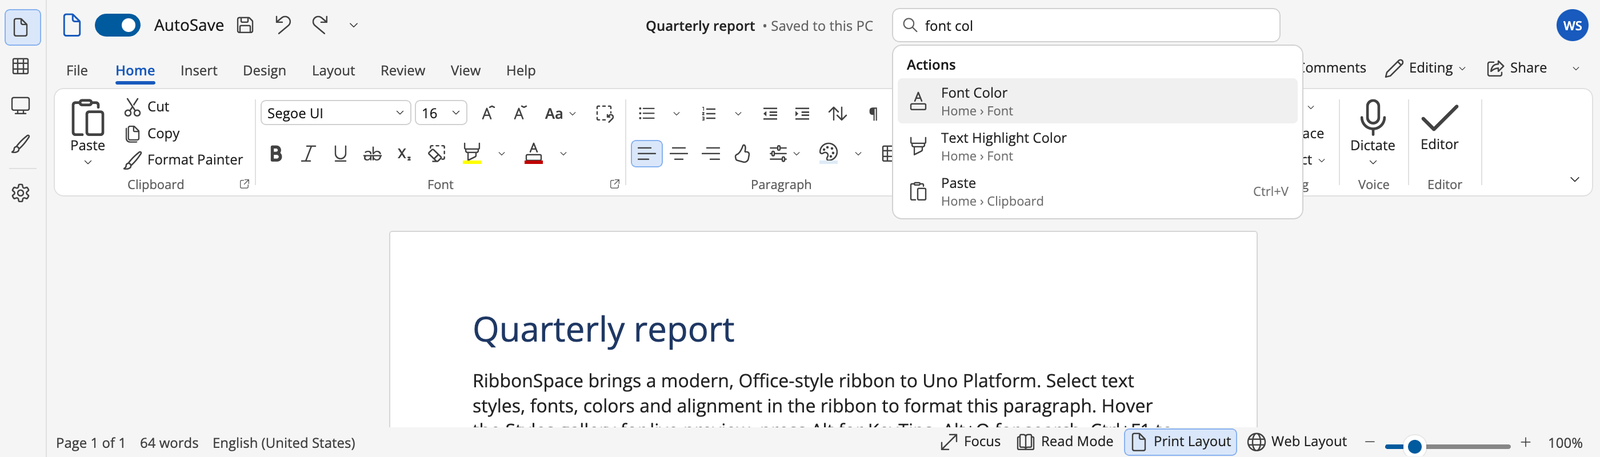Switch to the View tab
This screenshot has width=1600, height=457.
465,70
